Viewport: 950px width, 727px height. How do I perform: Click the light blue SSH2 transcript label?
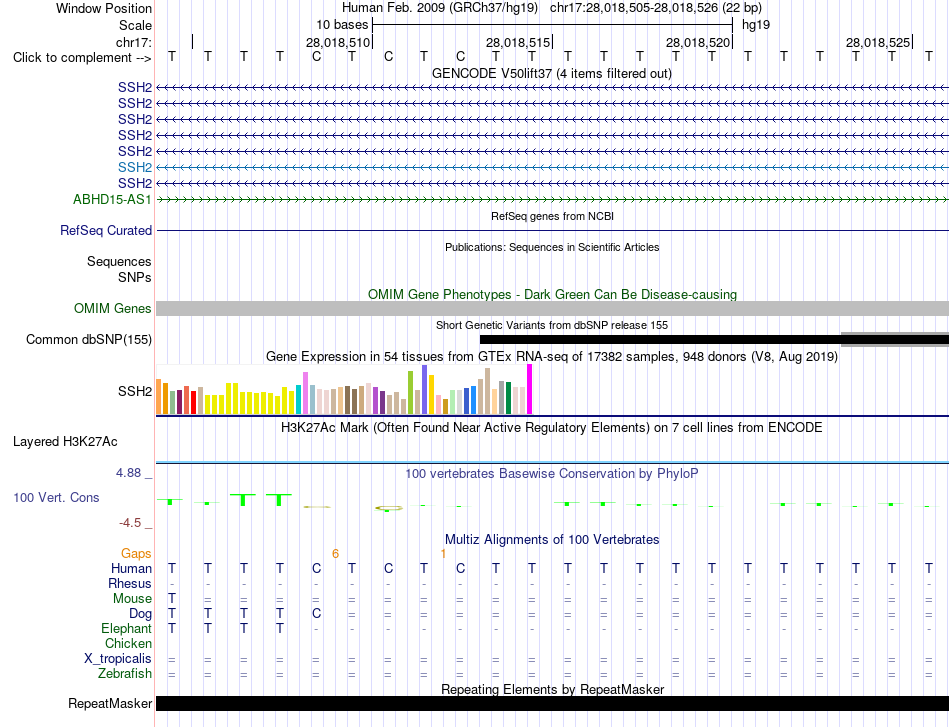[x=135, y=167]
